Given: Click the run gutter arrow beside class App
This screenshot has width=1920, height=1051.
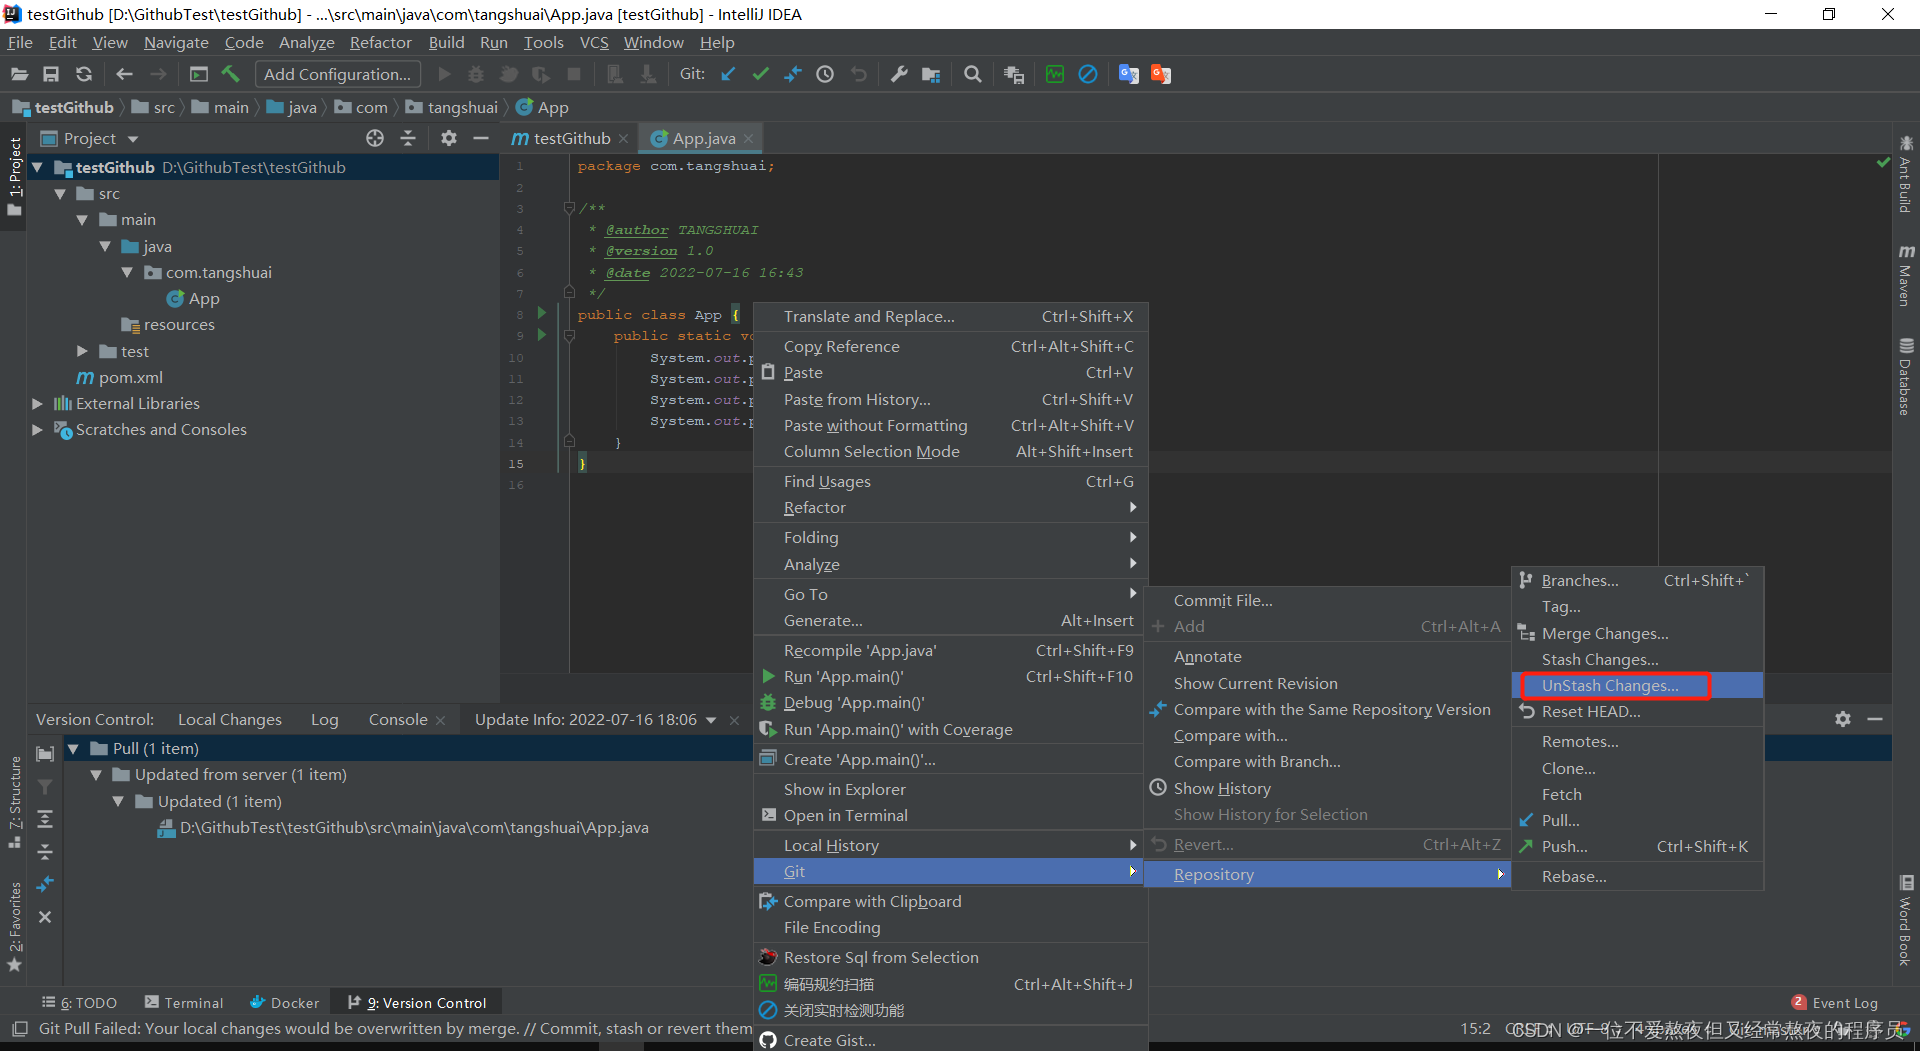Looking at the screenshot, I should (542, 313).
